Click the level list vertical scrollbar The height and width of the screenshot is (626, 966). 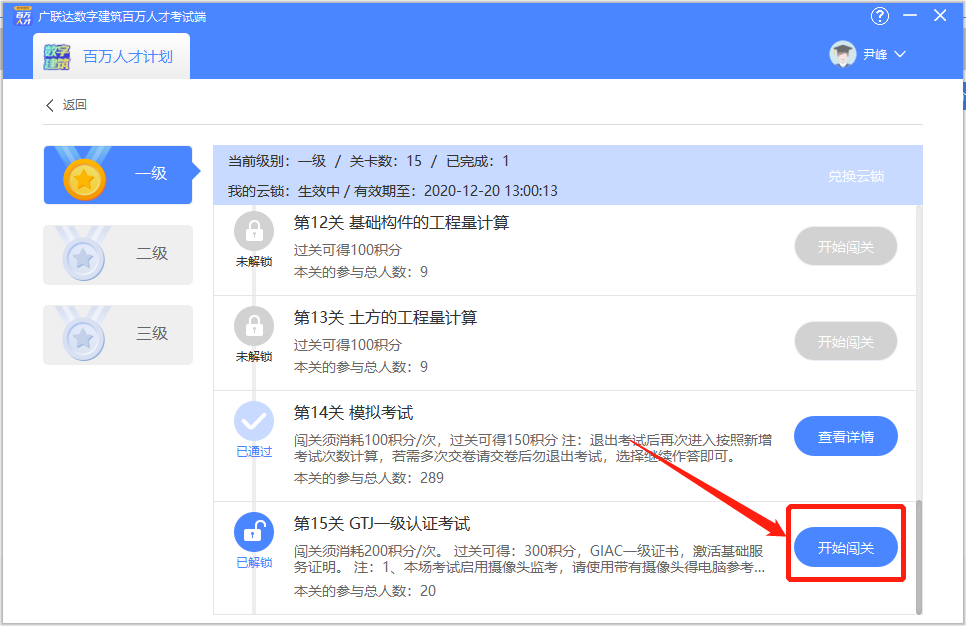tap(919, 557)
